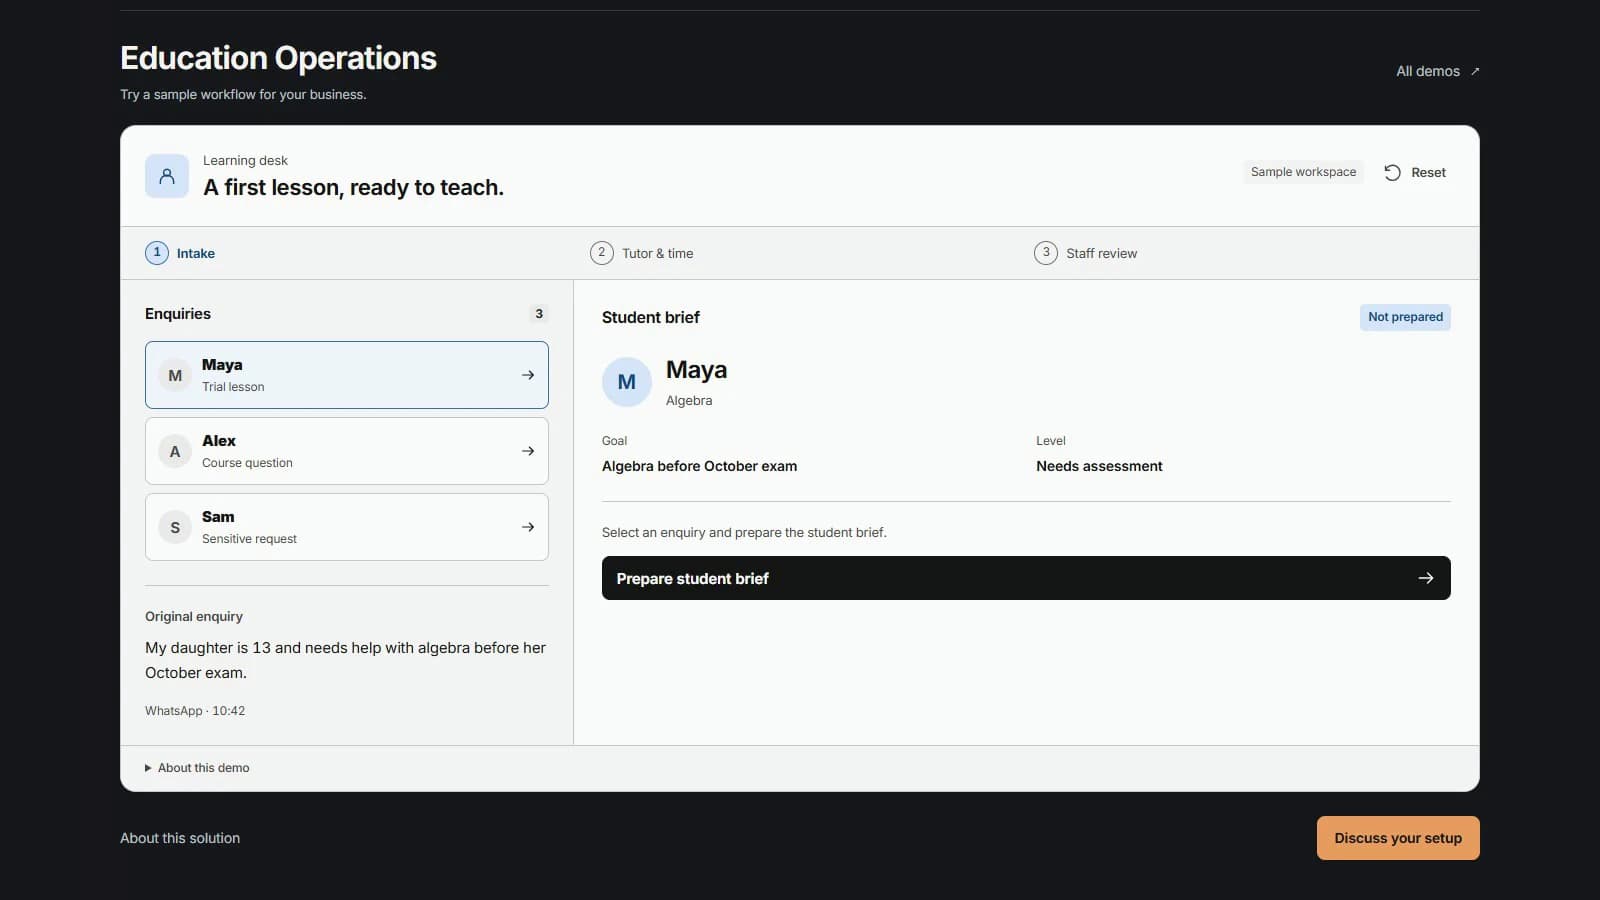Click the Education Operations heading

(x=278, y=58)
